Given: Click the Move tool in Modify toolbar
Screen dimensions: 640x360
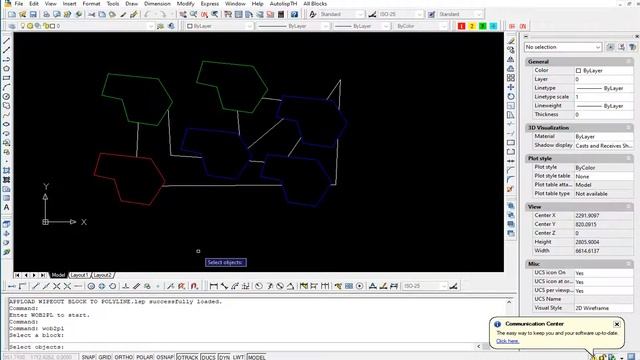Looking at the screenshot, I should 511,87.
